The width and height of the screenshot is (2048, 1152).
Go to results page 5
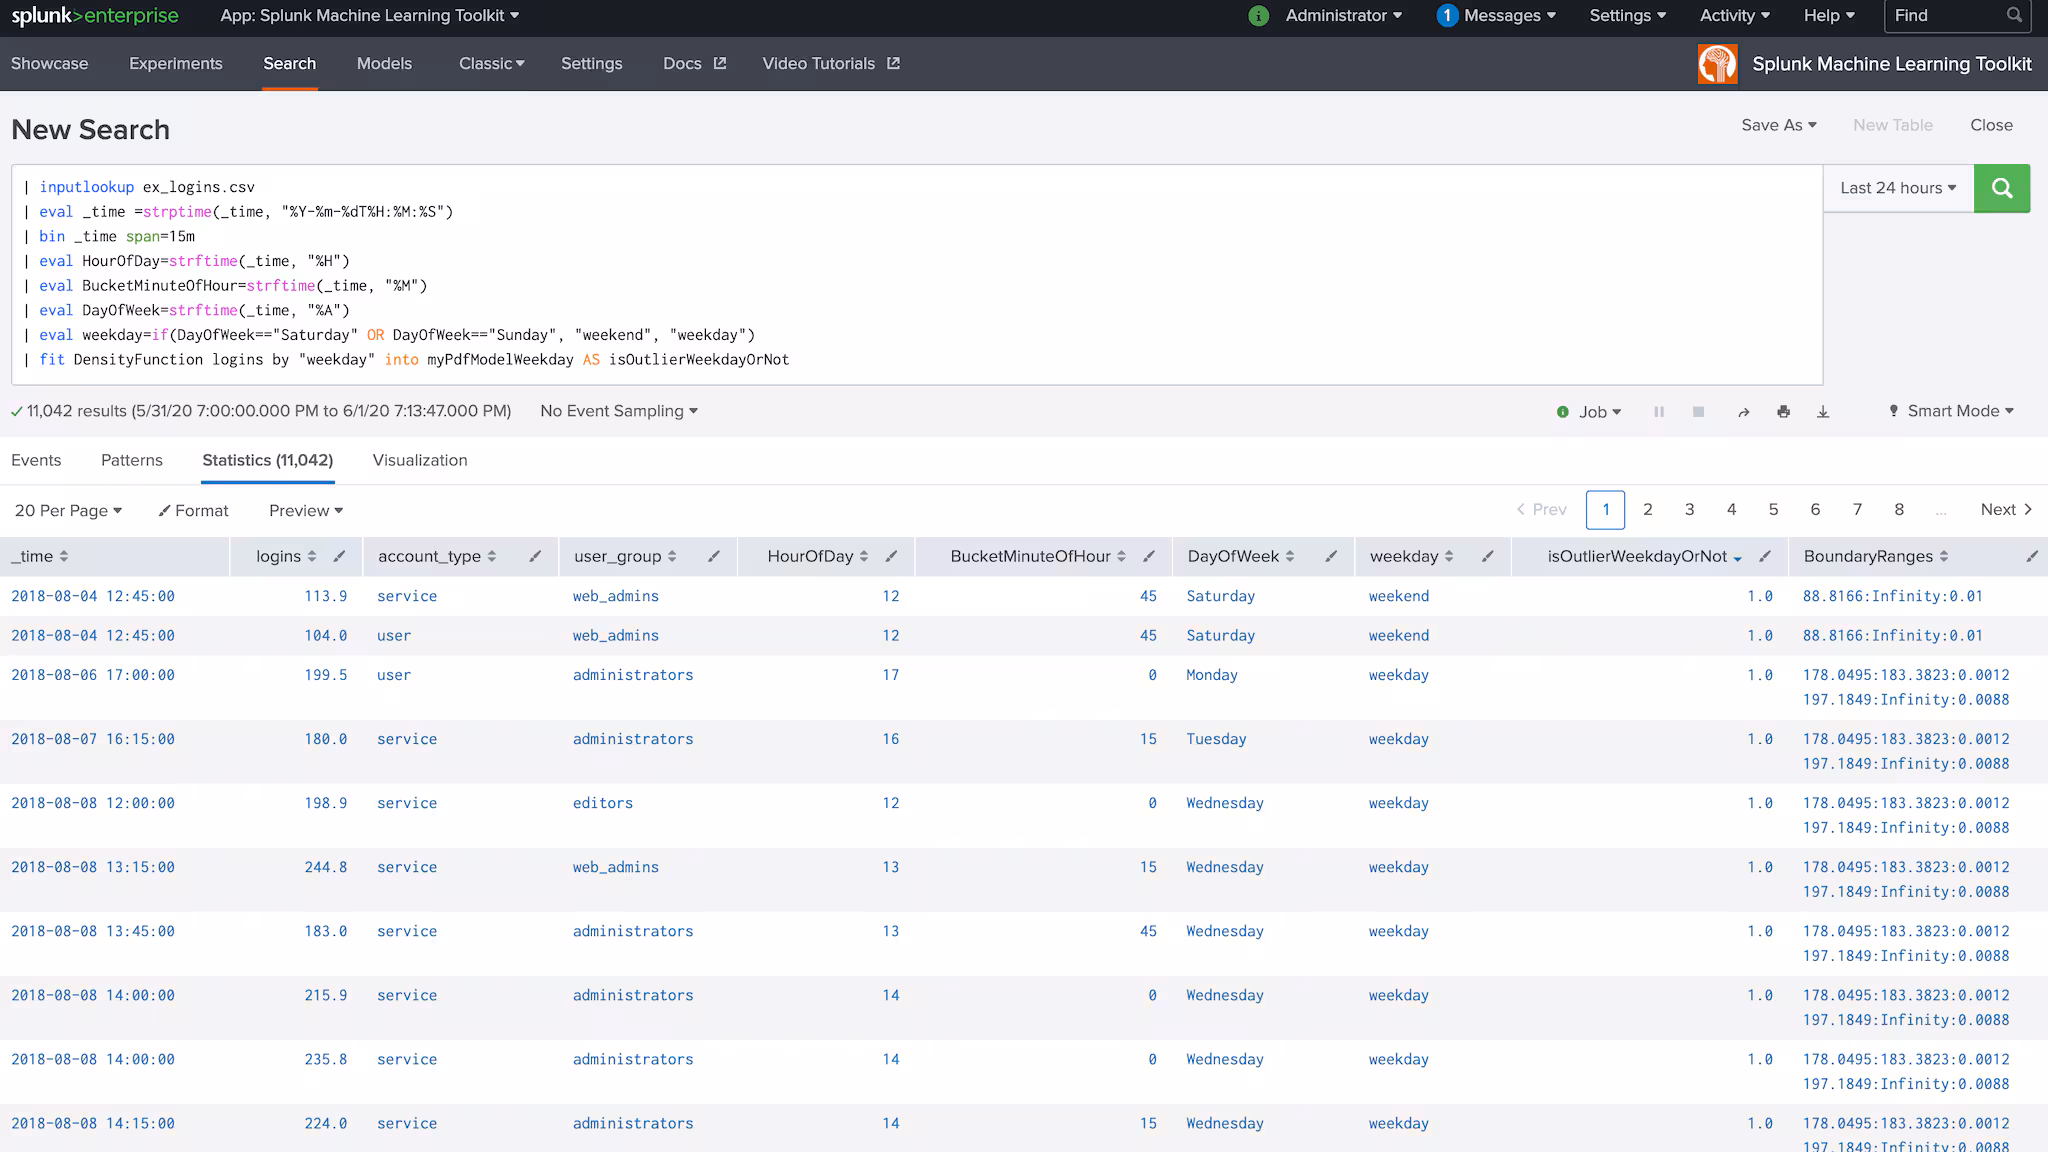click(1773, 509)
